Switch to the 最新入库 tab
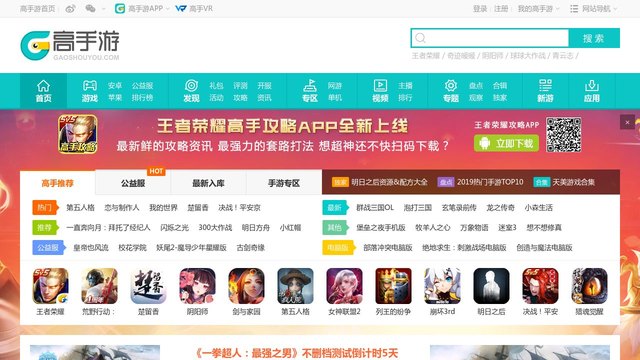The width and height of the screenshot is (640, 360). (x=209, y=183)
